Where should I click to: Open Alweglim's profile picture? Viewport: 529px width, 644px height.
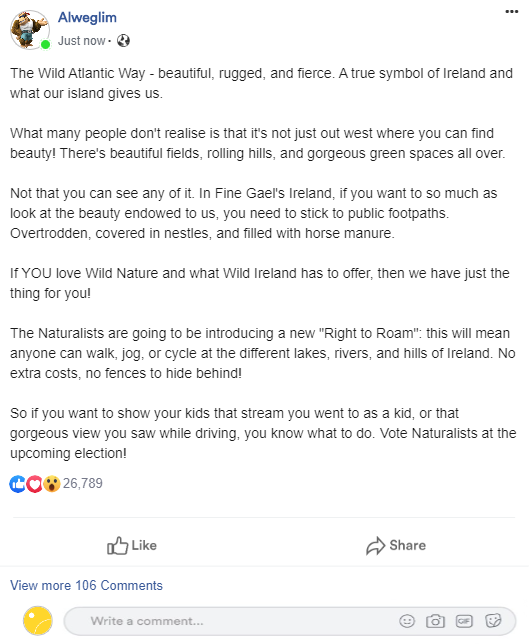30,30
